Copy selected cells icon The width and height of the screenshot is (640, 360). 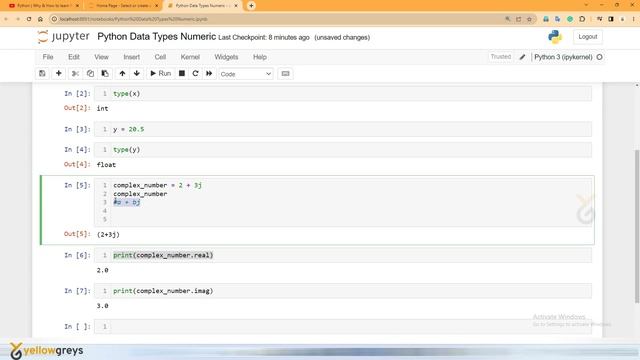tap(90, 73)
